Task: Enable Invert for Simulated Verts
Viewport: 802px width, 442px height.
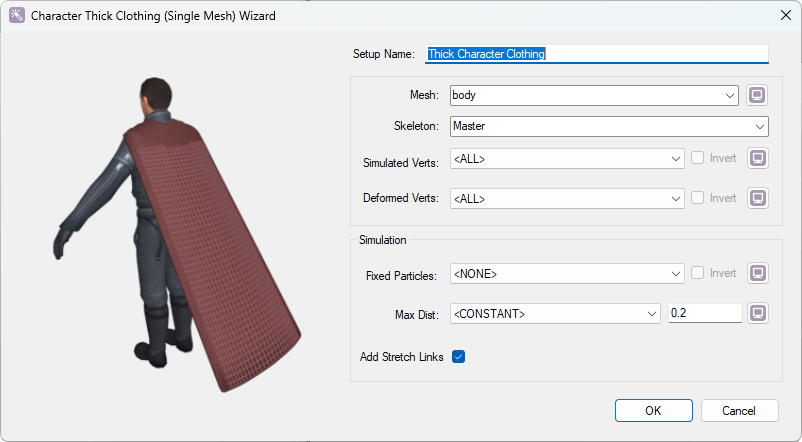Action: 698,158
